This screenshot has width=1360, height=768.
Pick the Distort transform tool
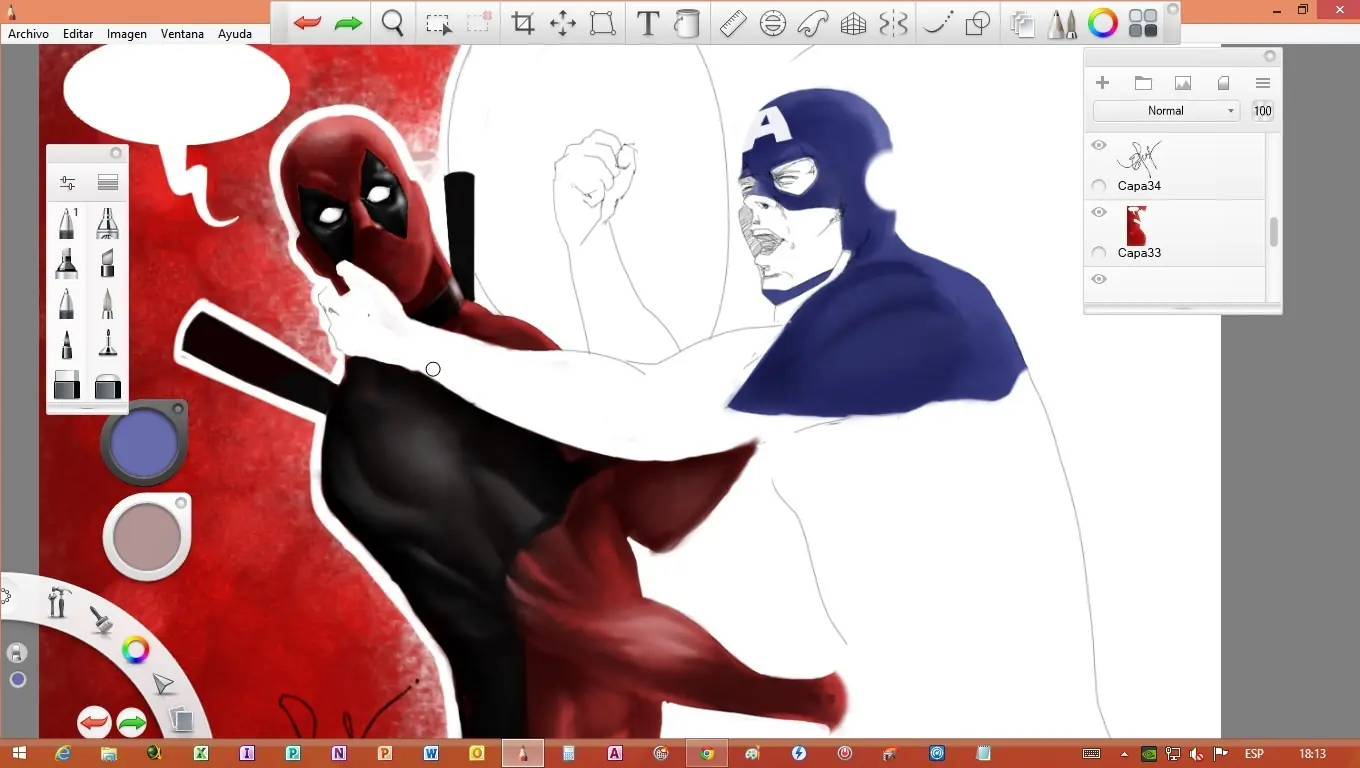(x=602, y=23)
